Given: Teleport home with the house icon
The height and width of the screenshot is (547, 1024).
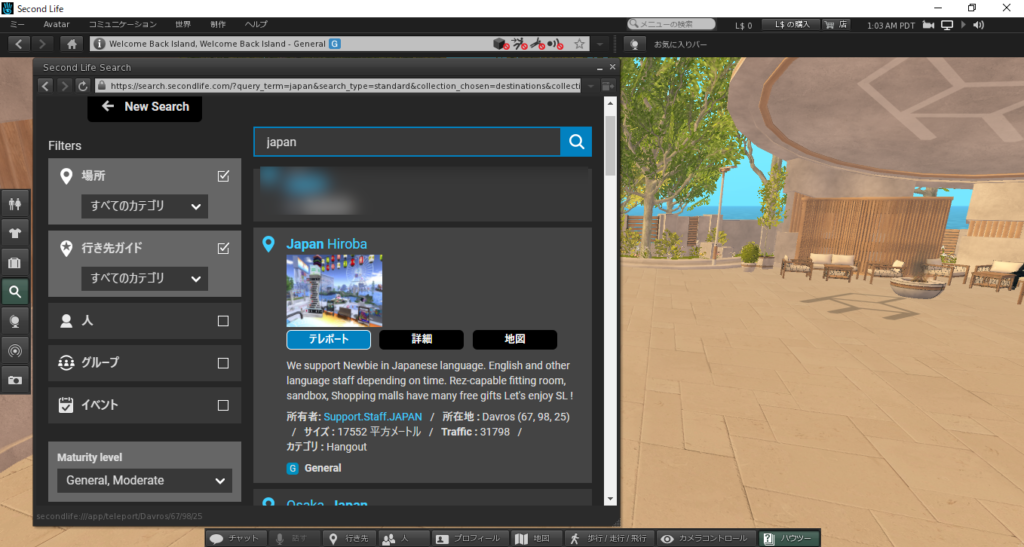Looking at the screenshot, I should point(72,44).
